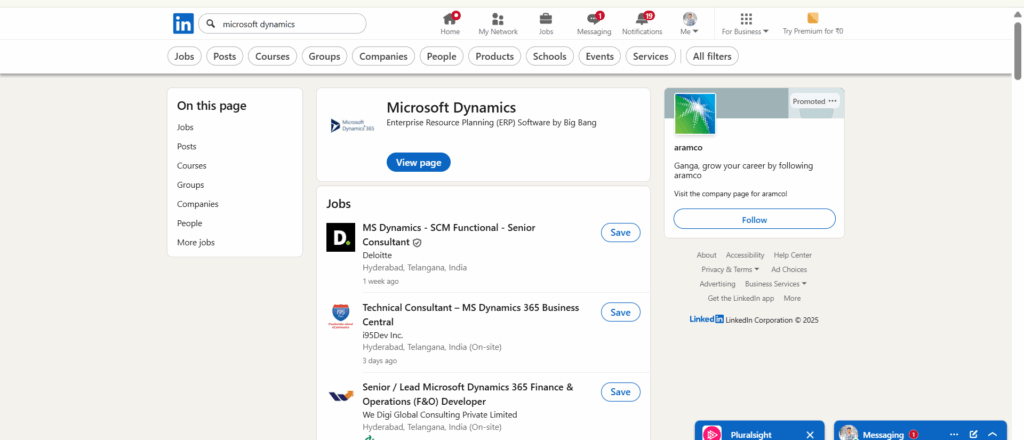The height and width of the screenshot is (440, 1024).
Task: Filter results by Posts
Action: point(225,57)
